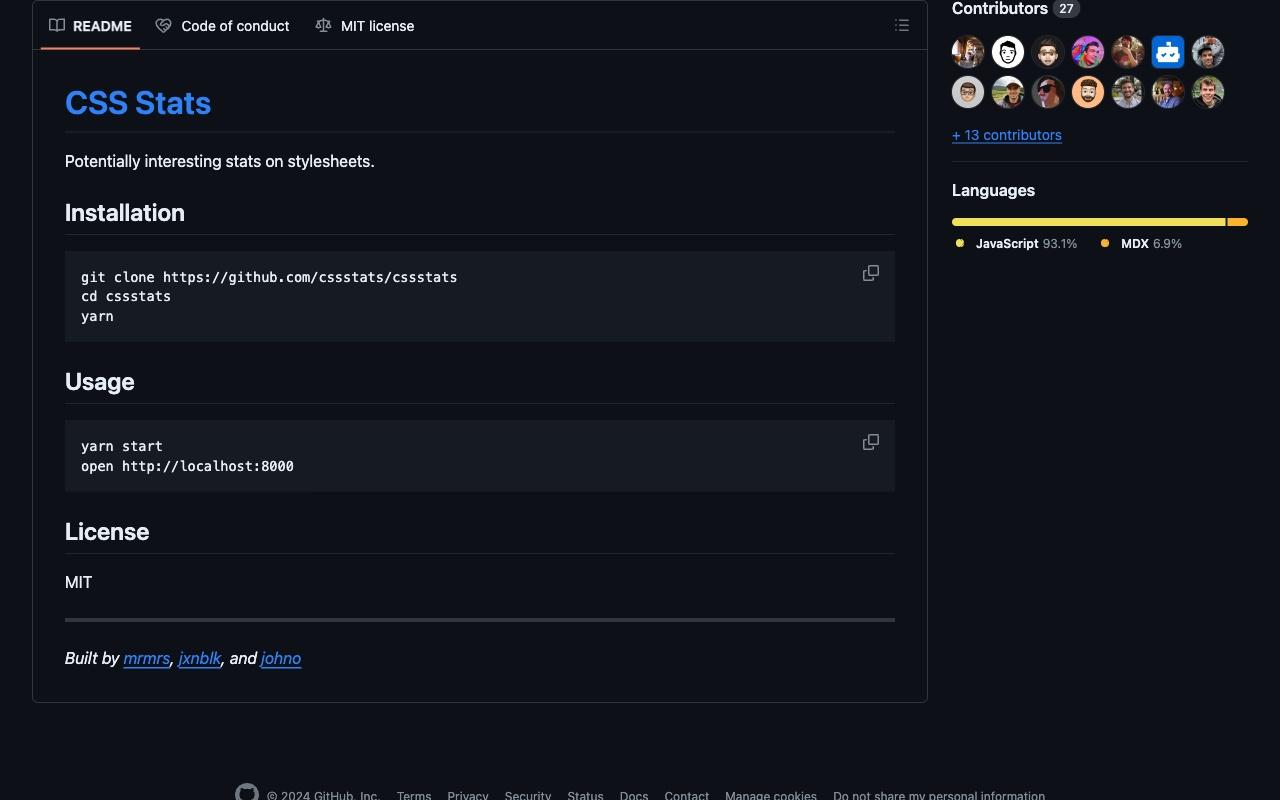Open the Docs footer link
The width and height of the screenshot is (1280, 800).
click(x=634, y=796)
